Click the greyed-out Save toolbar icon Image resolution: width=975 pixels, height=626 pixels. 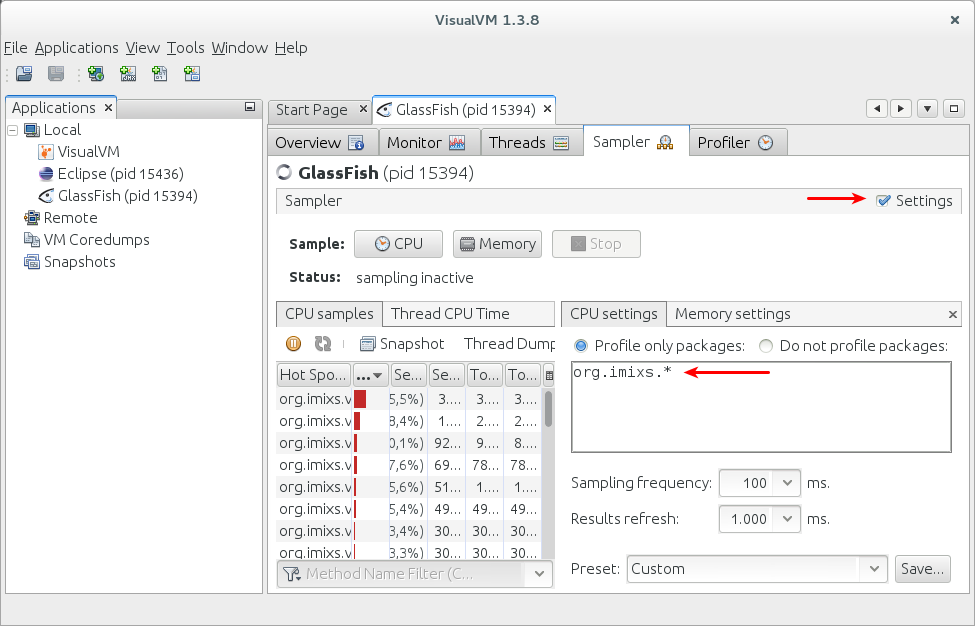point(56,74)
